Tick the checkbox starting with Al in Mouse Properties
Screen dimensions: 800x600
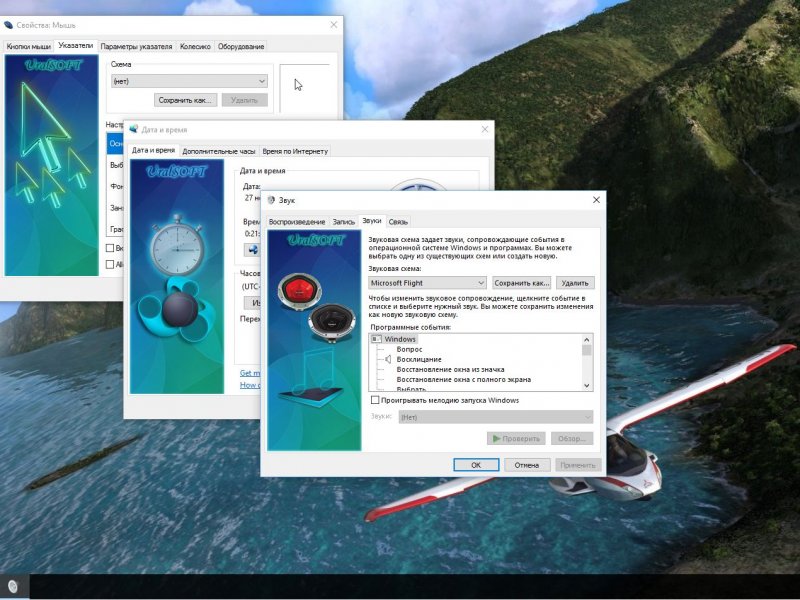pyautogui.click(x=110, y=264)
